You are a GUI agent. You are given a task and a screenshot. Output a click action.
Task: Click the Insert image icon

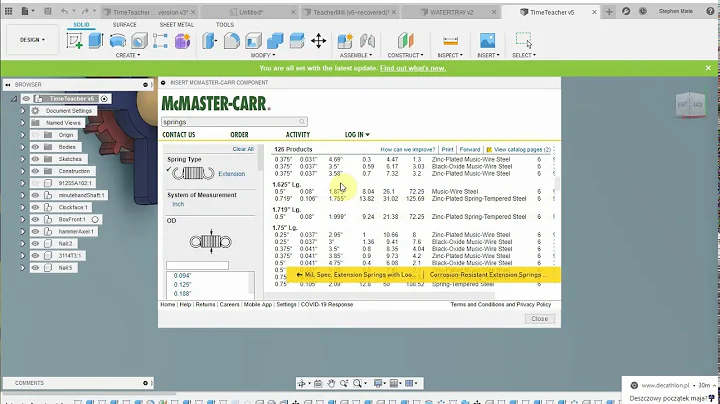click(488, 41)
